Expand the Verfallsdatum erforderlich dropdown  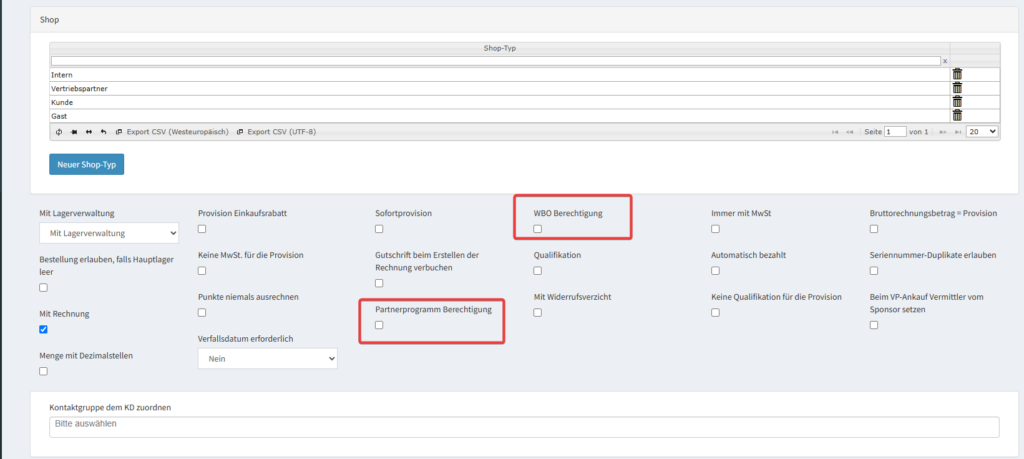267,357
